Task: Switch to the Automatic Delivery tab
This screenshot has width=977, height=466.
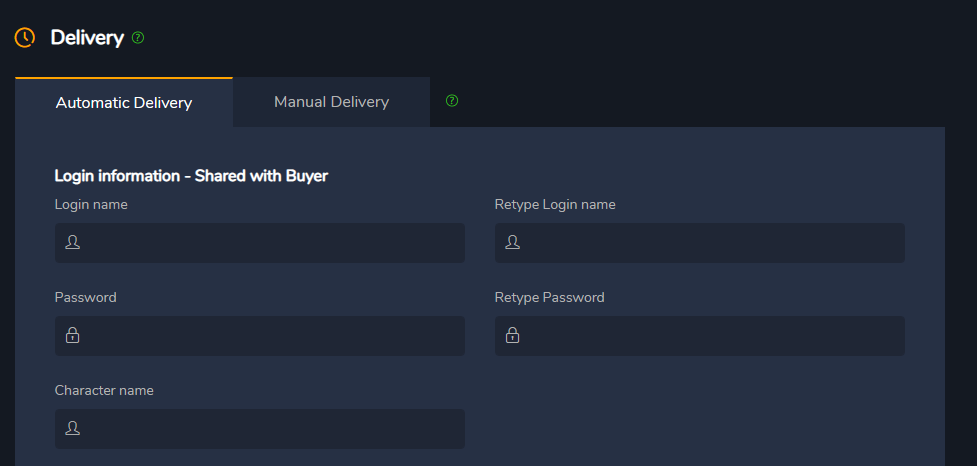Action: click(x=124, y=102)
